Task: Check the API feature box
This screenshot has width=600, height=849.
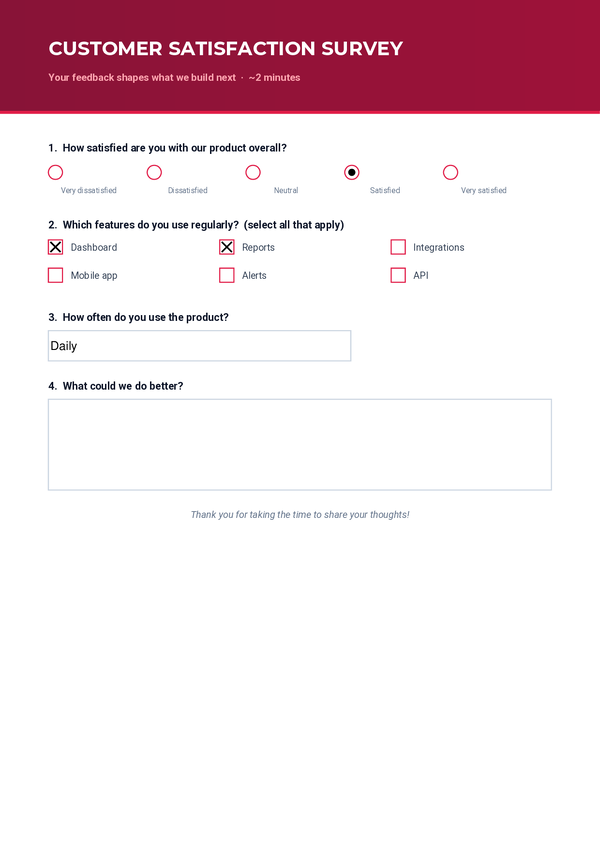Action: pyautogui.click(x=398, y=275)
